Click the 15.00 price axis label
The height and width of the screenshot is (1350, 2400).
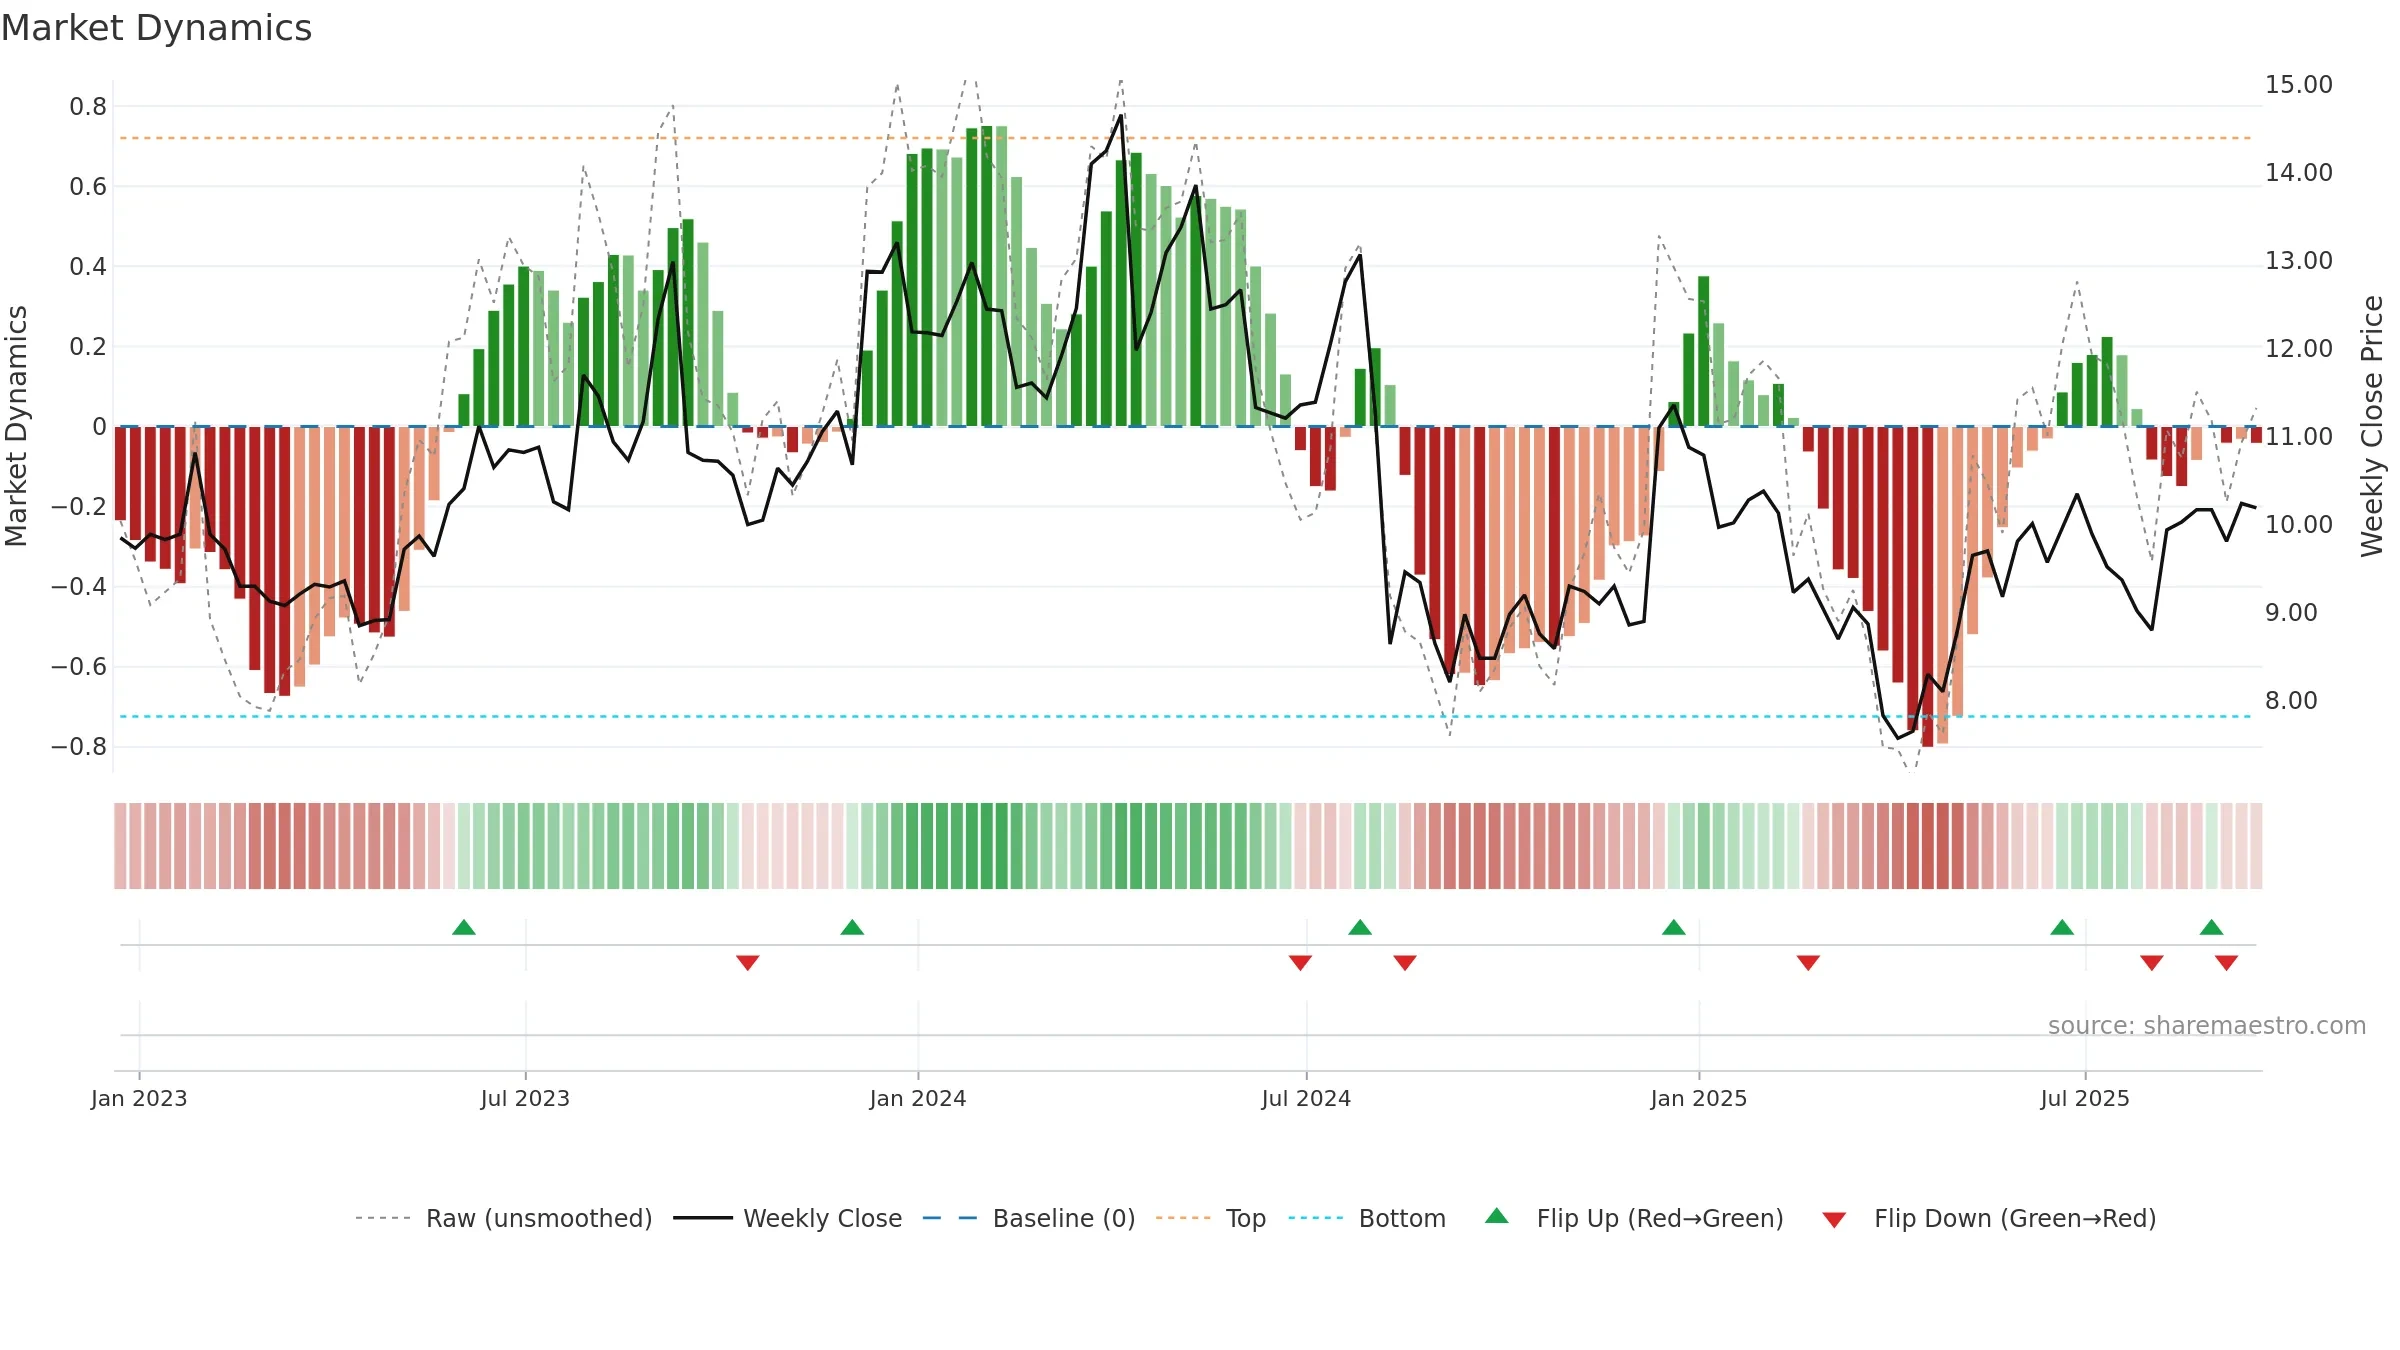(x=2299, y=85)
